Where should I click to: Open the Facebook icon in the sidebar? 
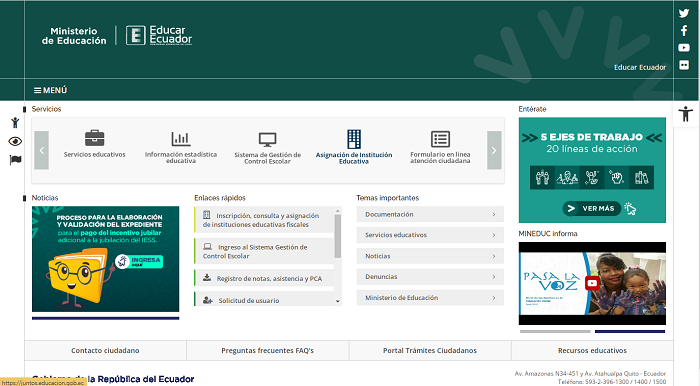point(683,30)
